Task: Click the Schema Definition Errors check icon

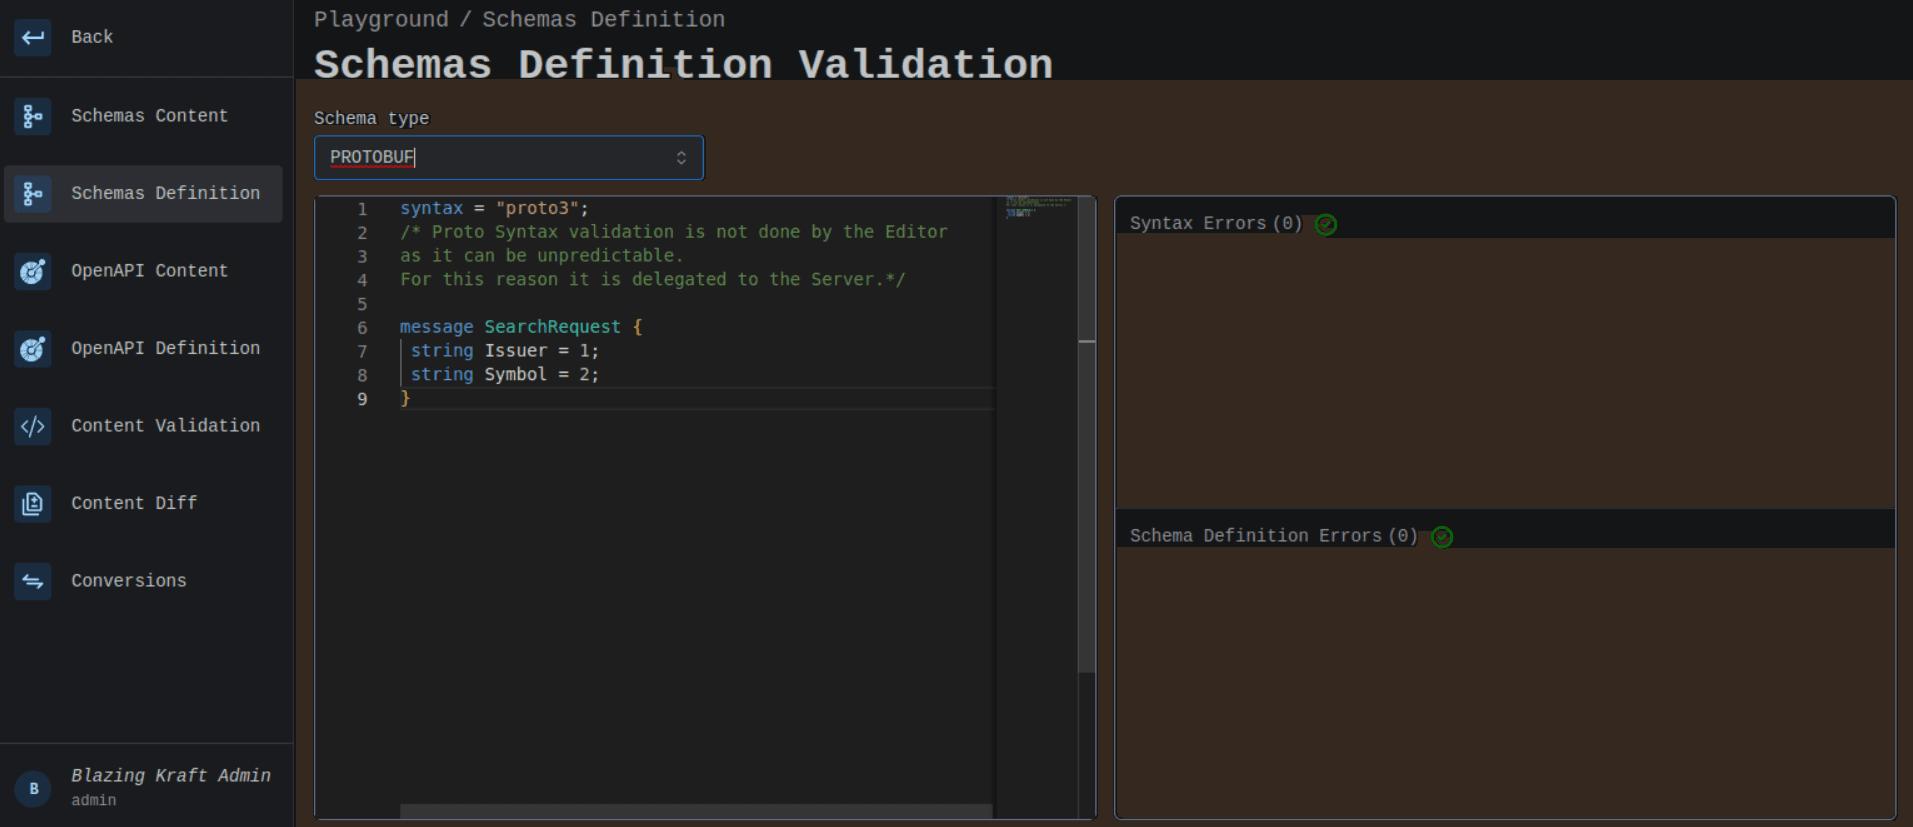Action: 1442,537
